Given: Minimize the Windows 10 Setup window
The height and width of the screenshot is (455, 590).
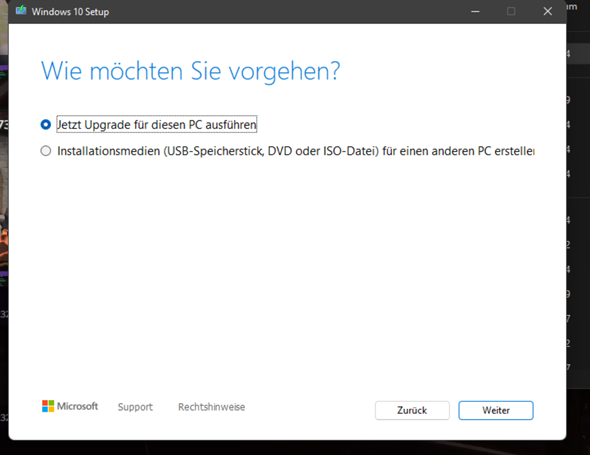Looking at the screenshot, I should pyautogui.click(x=475, y=11).
